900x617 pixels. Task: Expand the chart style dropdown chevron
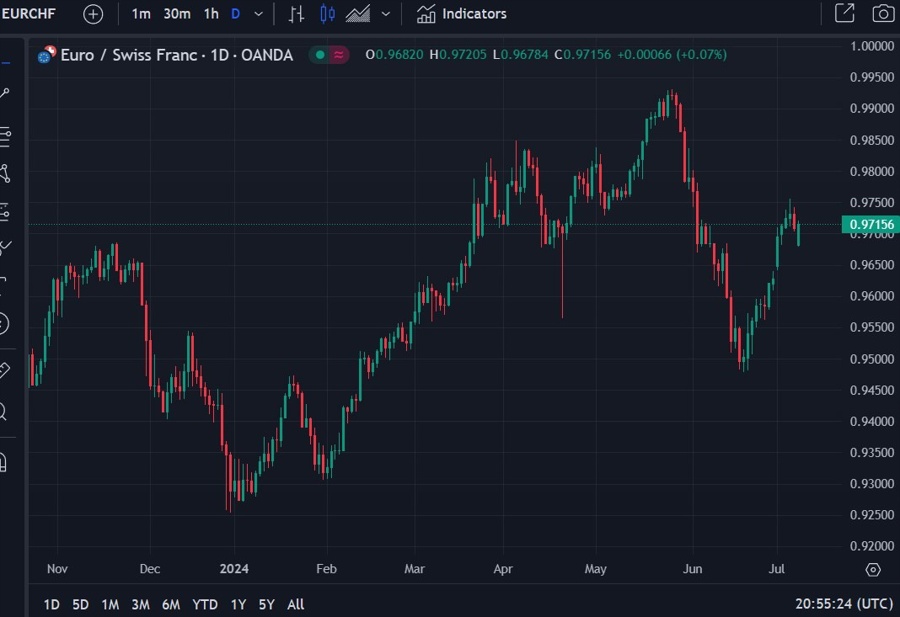(x=386, y=14)
